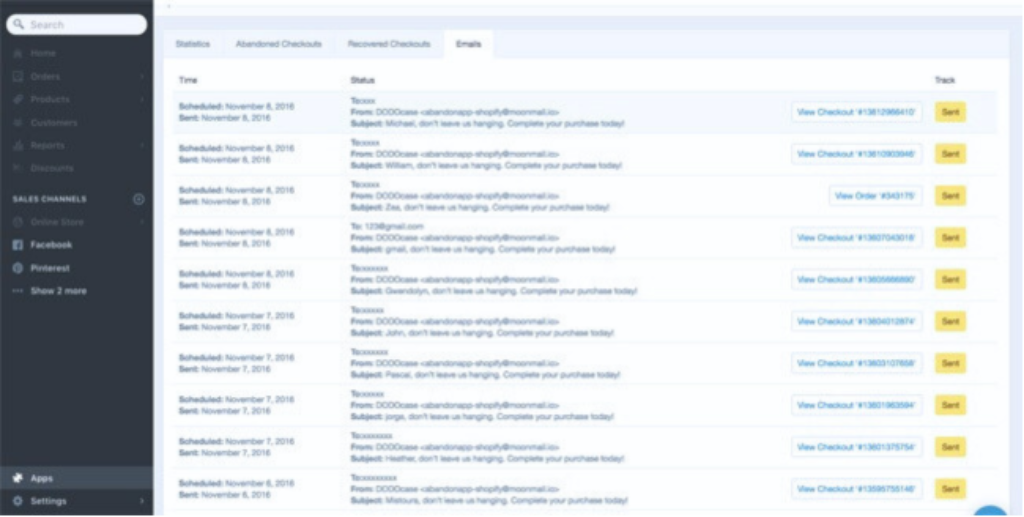View checkout for John's email
The image size is (1024, 517).
[856, 321]
